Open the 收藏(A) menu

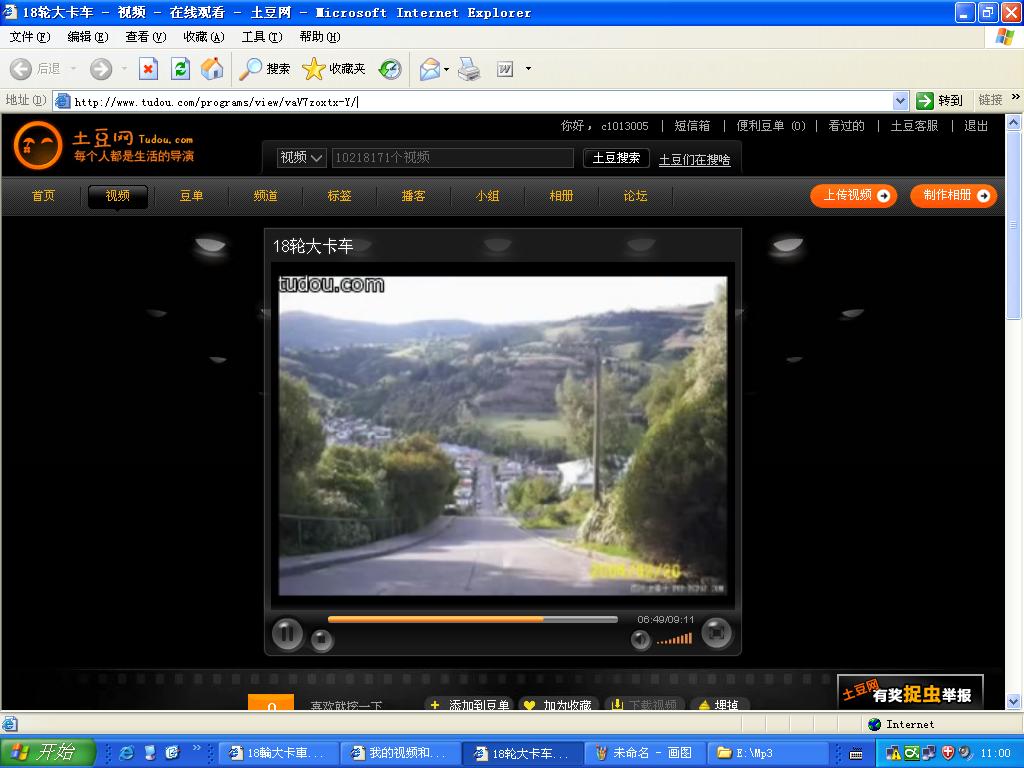[204, 37]
